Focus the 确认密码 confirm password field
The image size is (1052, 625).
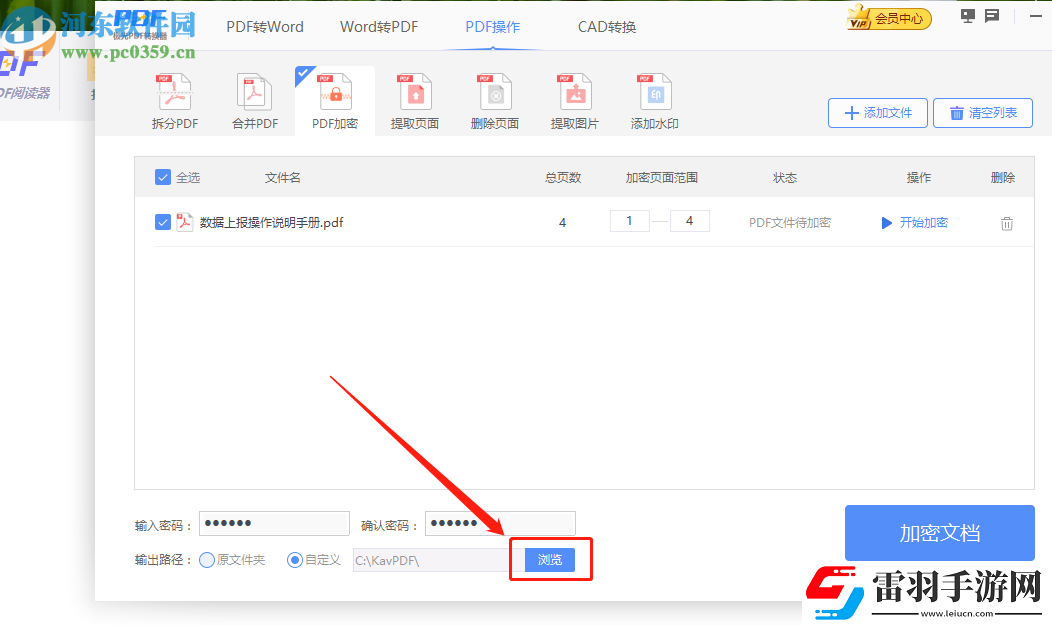point(500,524)
